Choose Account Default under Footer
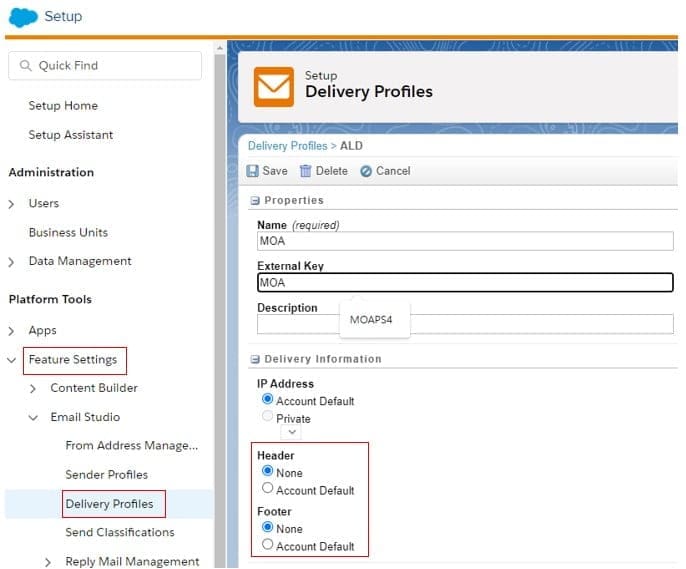Viewport: 686px width, 569px height. click(x=267, y=546)
